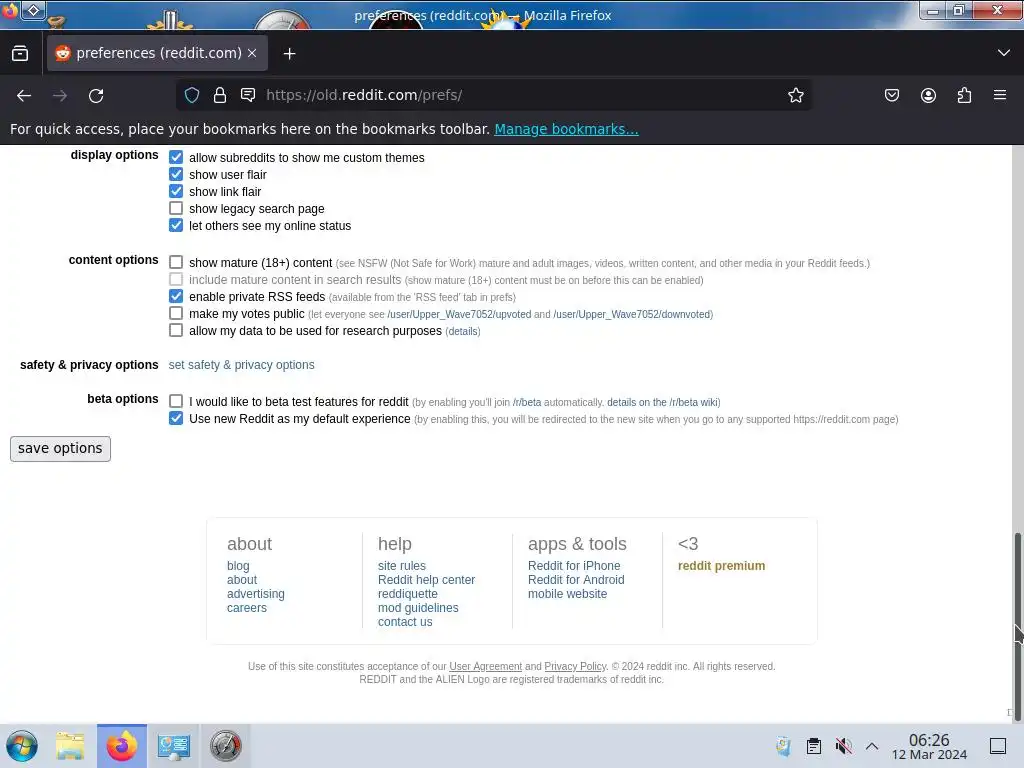This screenshot has height=768, width=1024.
Task: Open the Reddit for iPhone link
Action: point(574,566)
